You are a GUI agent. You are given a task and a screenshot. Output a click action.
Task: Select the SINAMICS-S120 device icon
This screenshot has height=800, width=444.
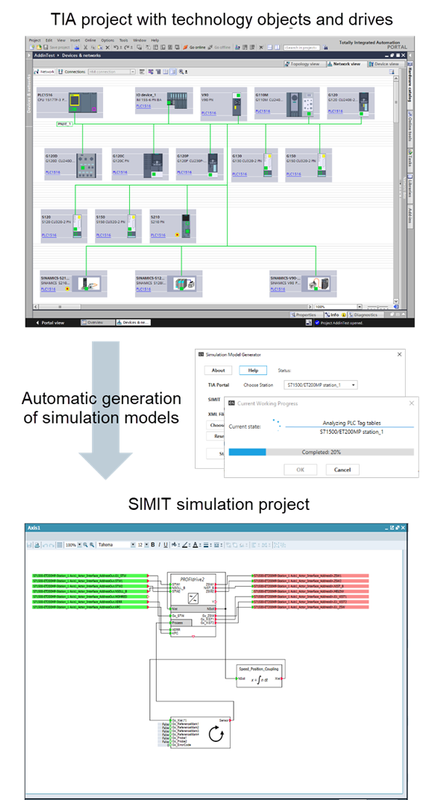(184, 284)
